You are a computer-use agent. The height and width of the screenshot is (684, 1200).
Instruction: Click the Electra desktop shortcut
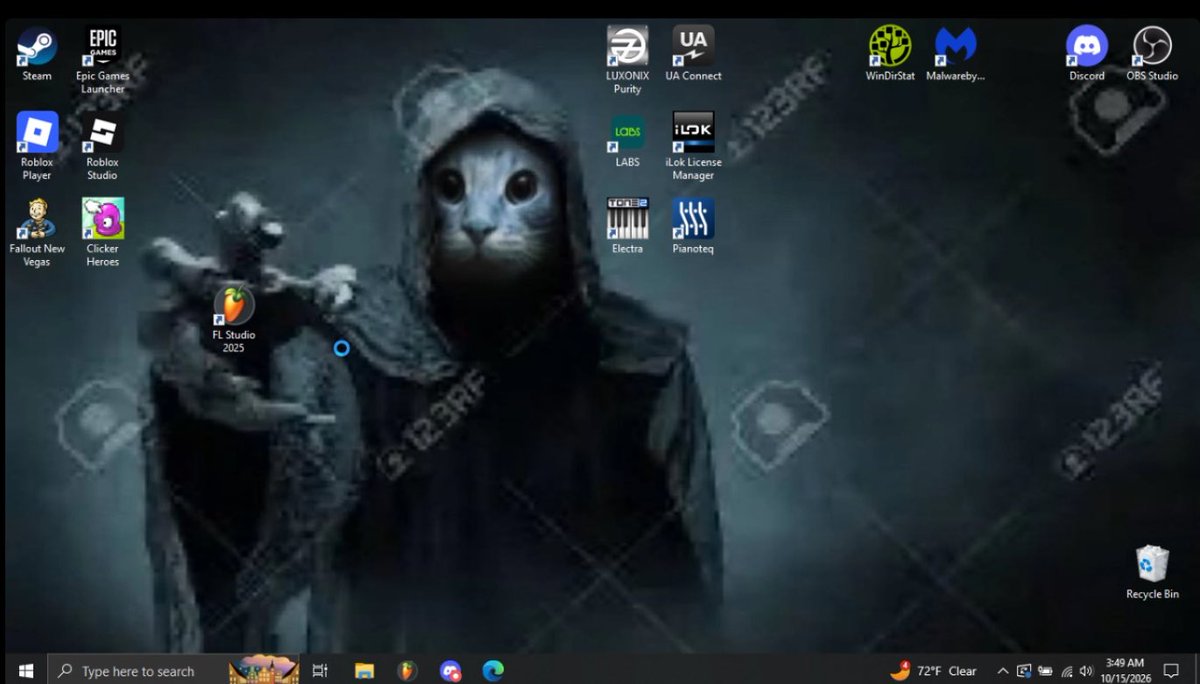click(x=627, y=226)
